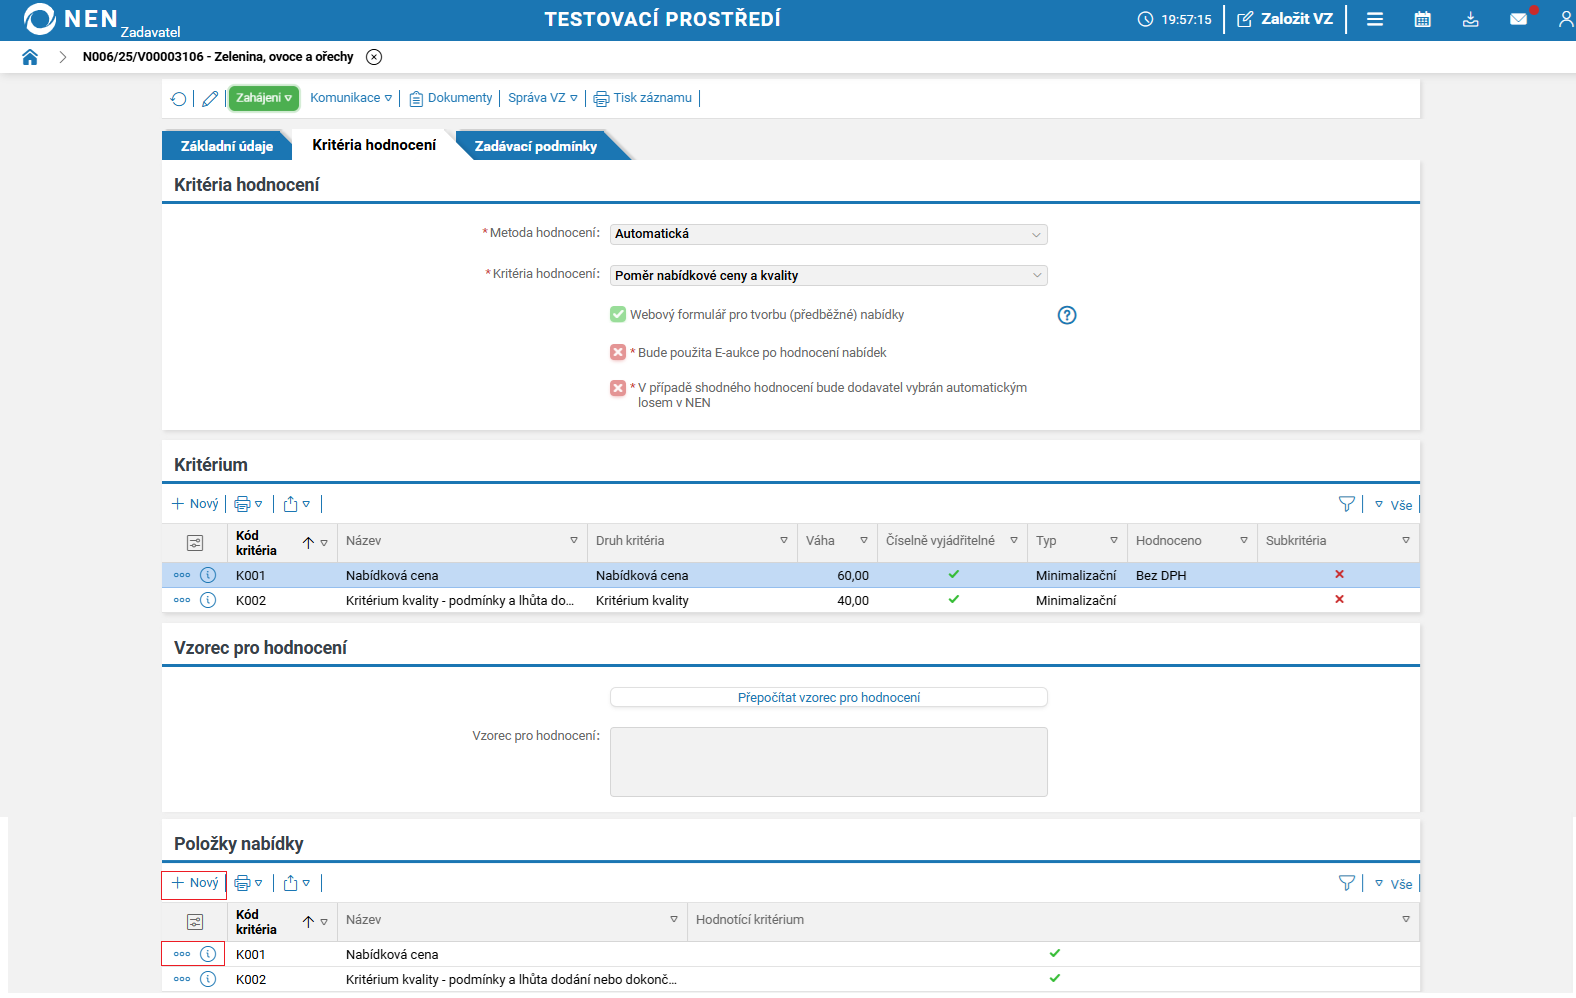Screen dimensions: 1576x998
Task: Click Založit VZ button
Action: click(1285, 19)
